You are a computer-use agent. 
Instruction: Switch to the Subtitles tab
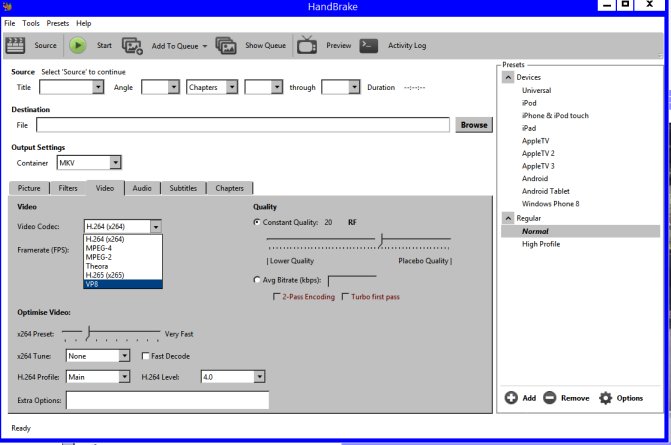point(183,188)
